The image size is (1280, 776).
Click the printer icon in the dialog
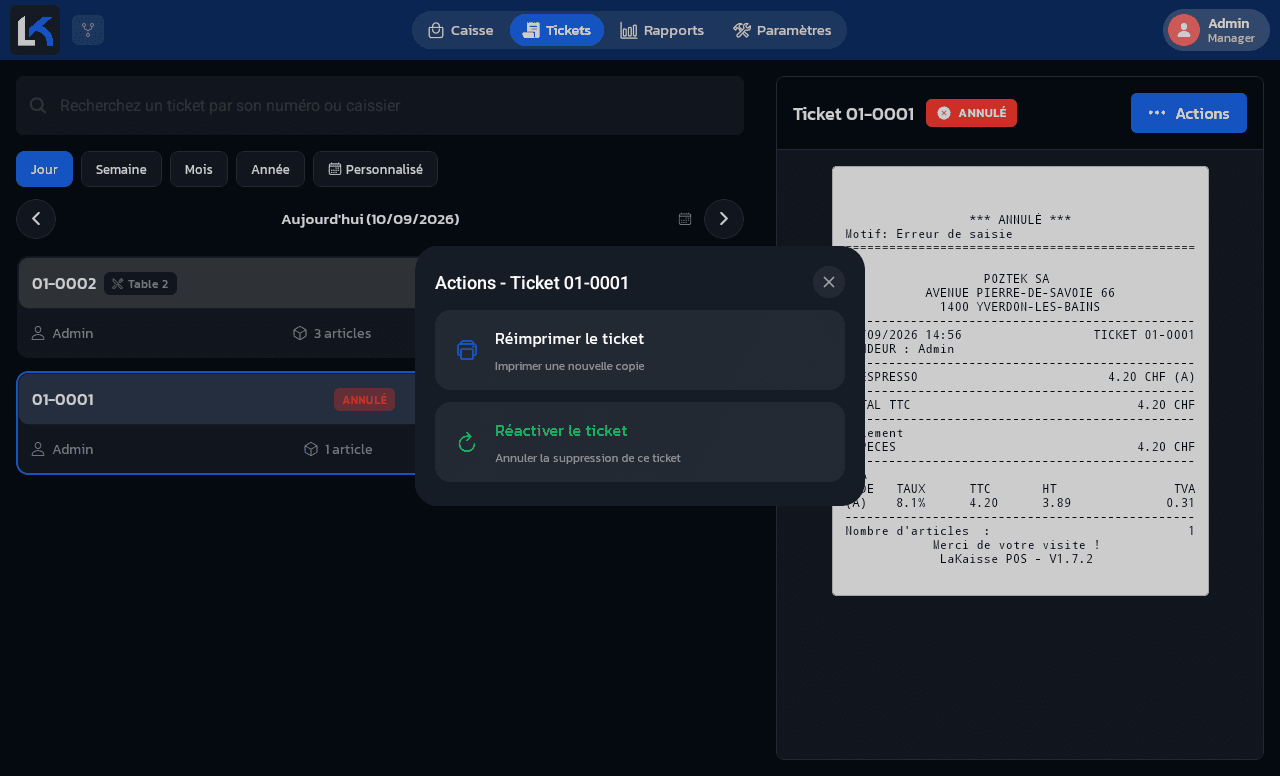[x=467, y=350]
